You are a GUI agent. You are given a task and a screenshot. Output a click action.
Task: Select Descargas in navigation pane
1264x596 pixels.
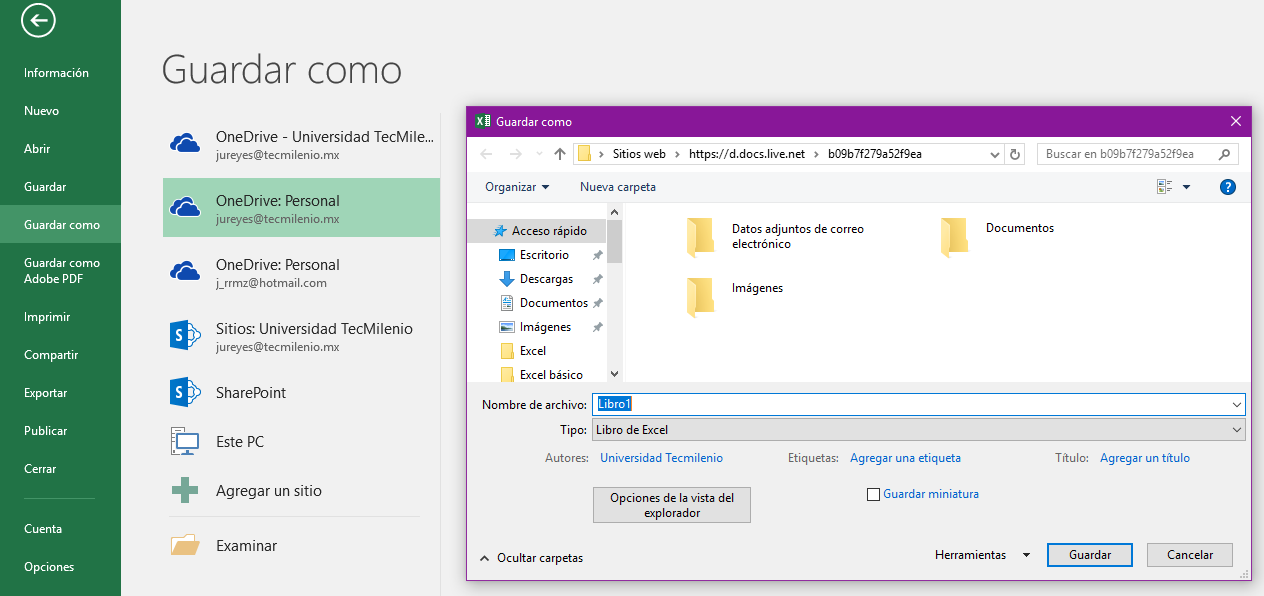547,279
